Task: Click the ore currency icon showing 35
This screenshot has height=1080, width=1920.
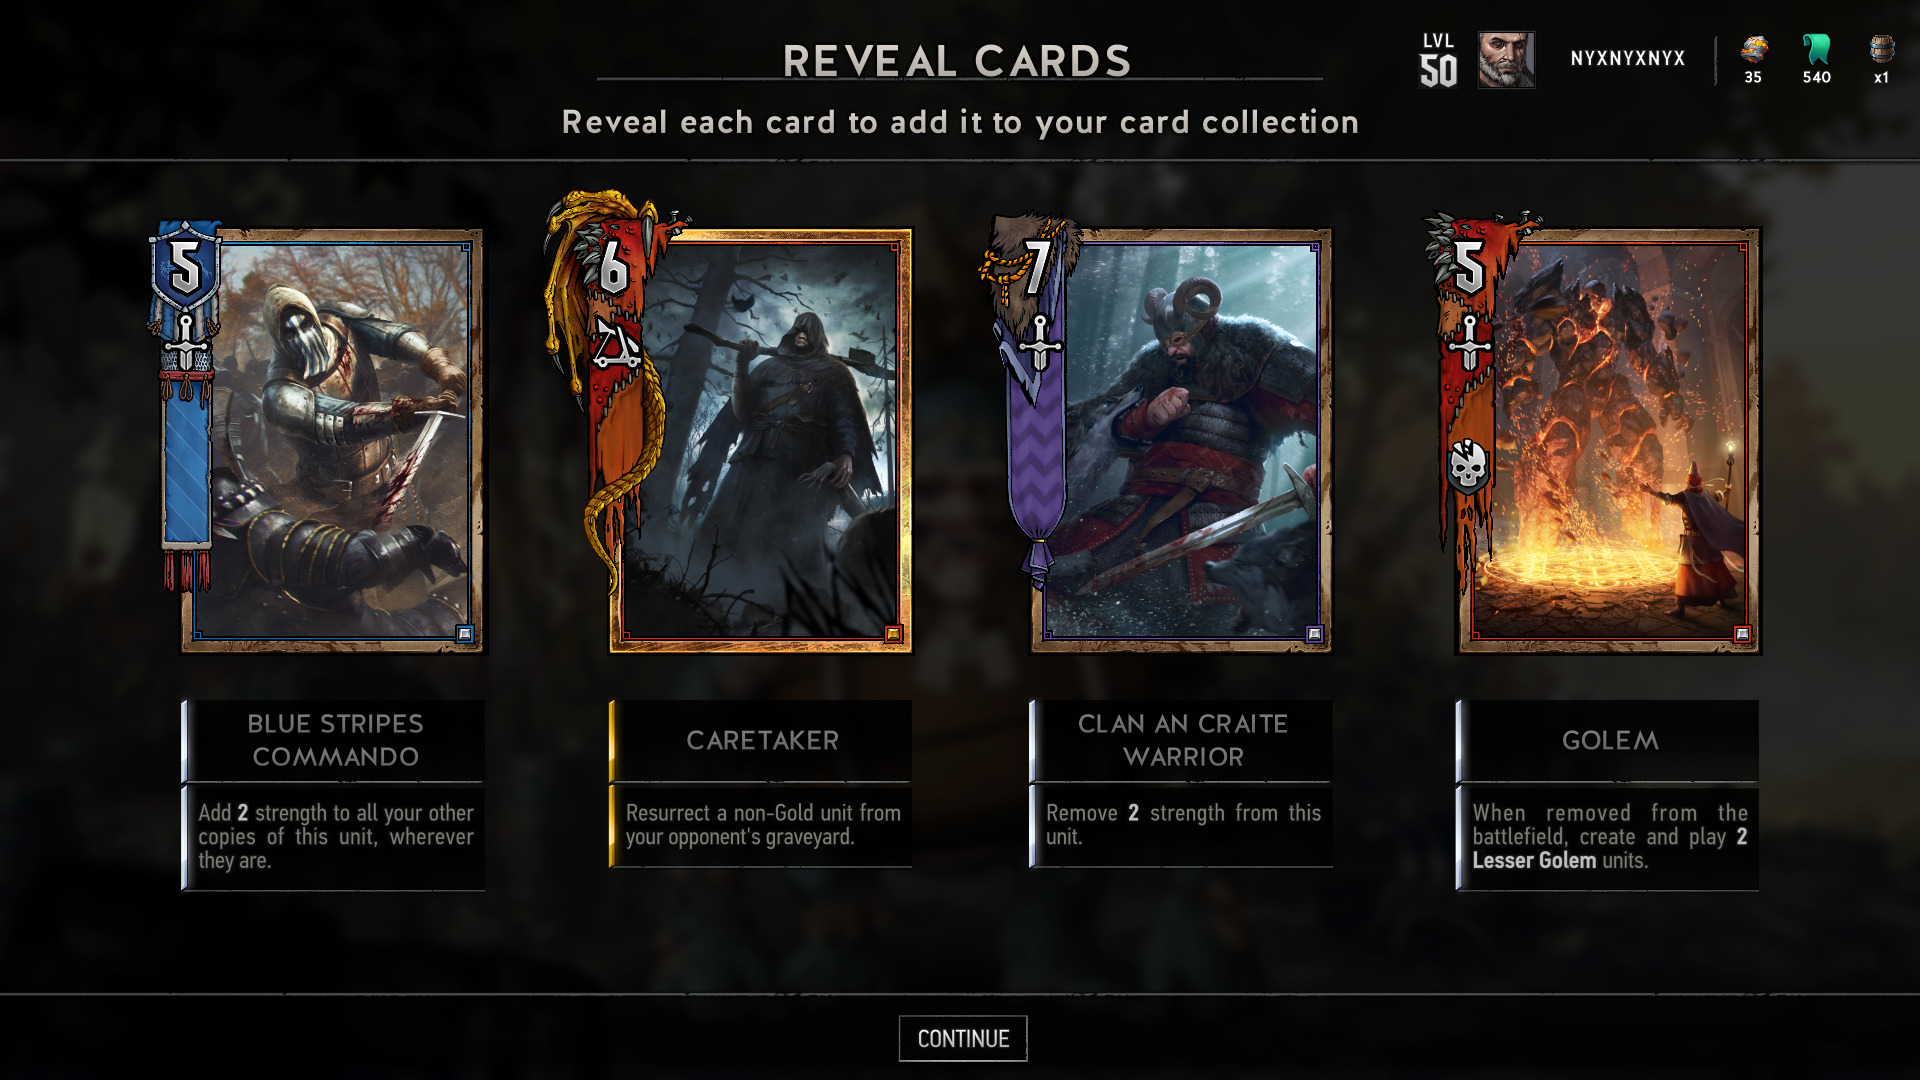Action: click(x=1753, y=49)
